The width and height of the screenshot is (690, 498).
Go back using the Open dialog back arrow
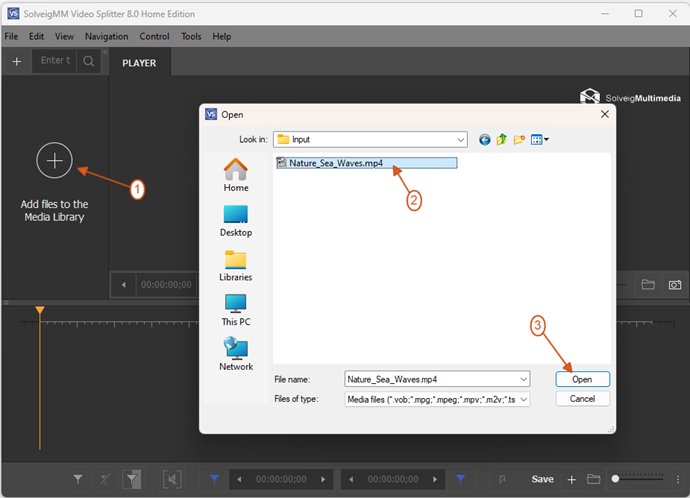tap(484, 140)
